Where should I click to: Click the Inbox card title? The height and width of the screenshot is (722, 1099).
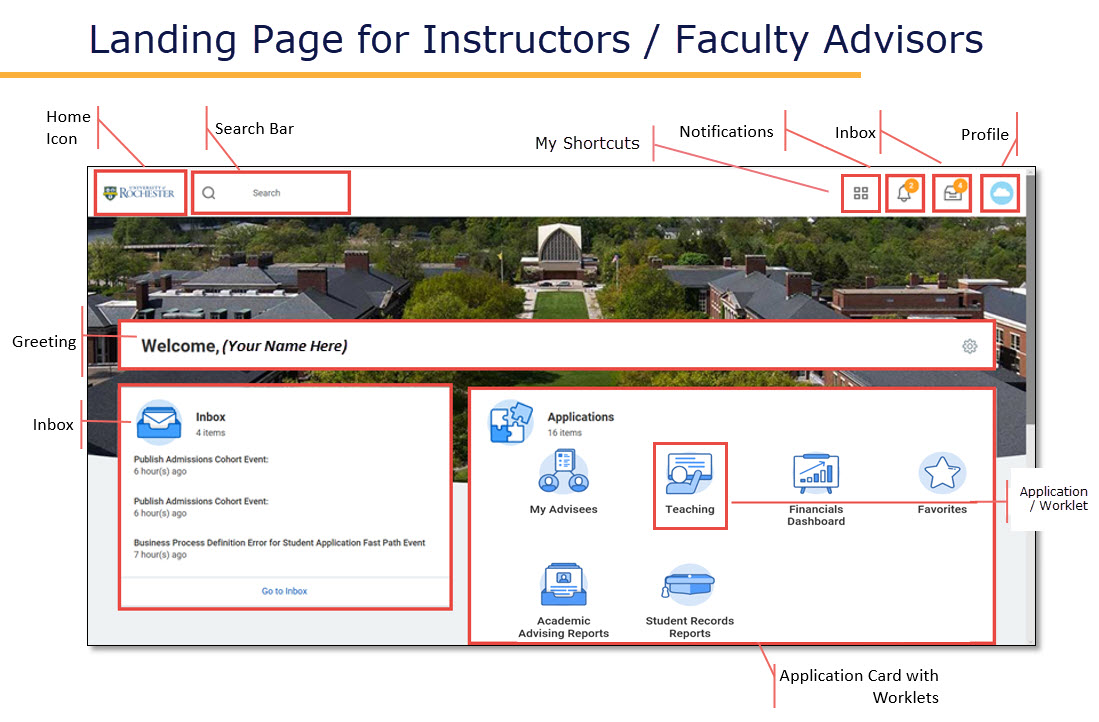(x=210, y=417)
